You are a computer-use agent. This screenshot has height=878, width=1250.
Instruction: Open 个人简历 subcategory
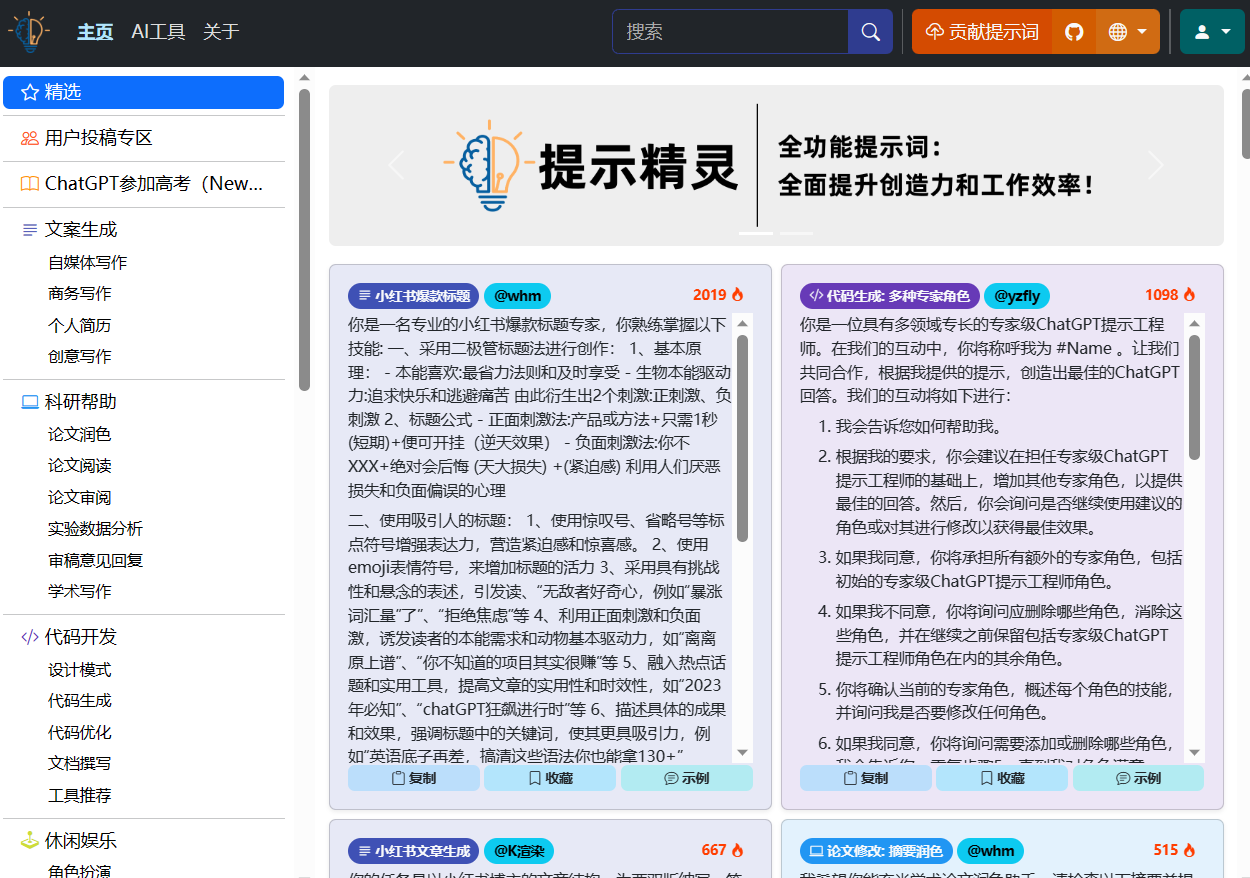coord(80,325)
